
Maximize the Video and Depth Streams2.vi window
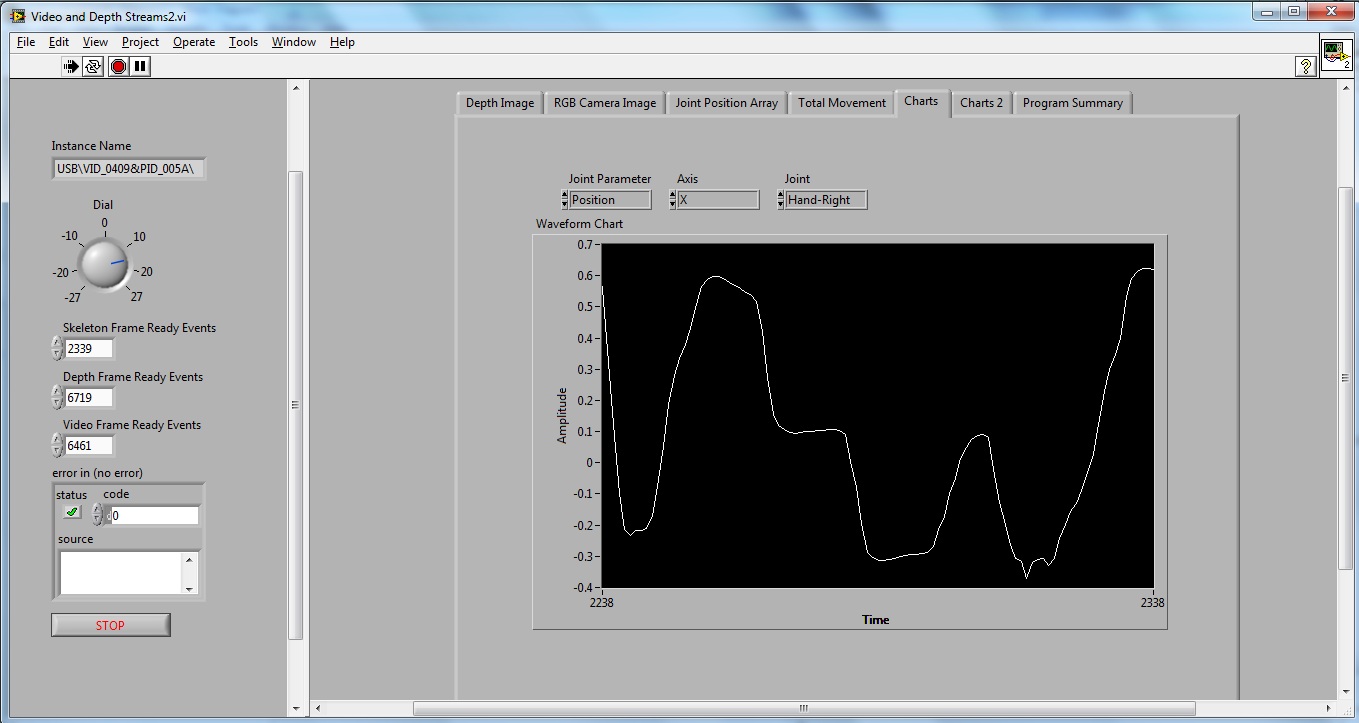point(1294,12)
